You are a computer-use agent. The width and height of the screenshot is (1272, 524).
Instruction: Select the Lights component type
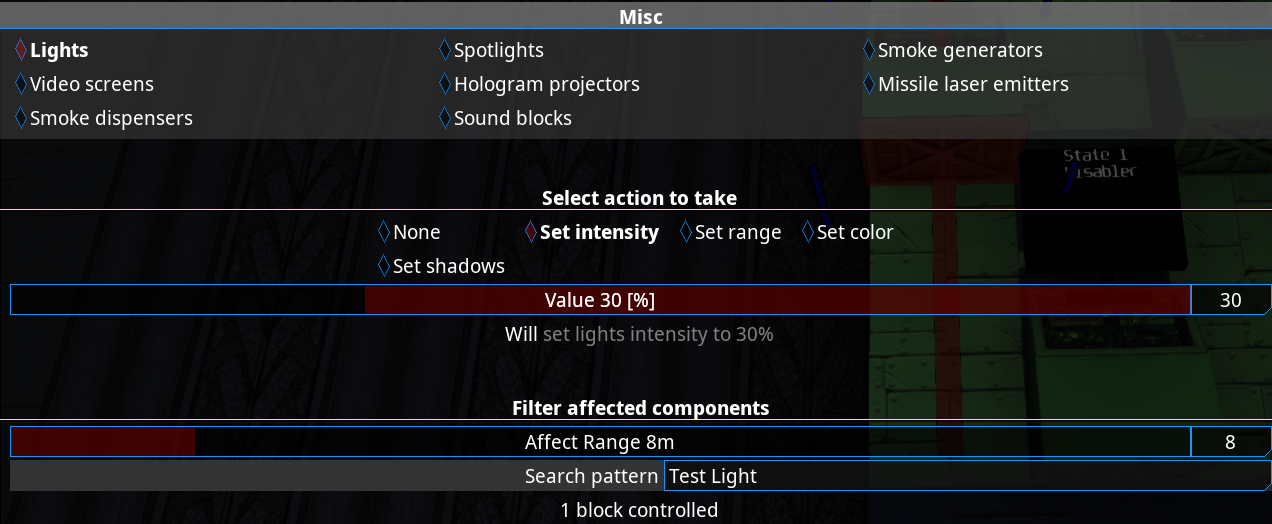click(52, 50)
